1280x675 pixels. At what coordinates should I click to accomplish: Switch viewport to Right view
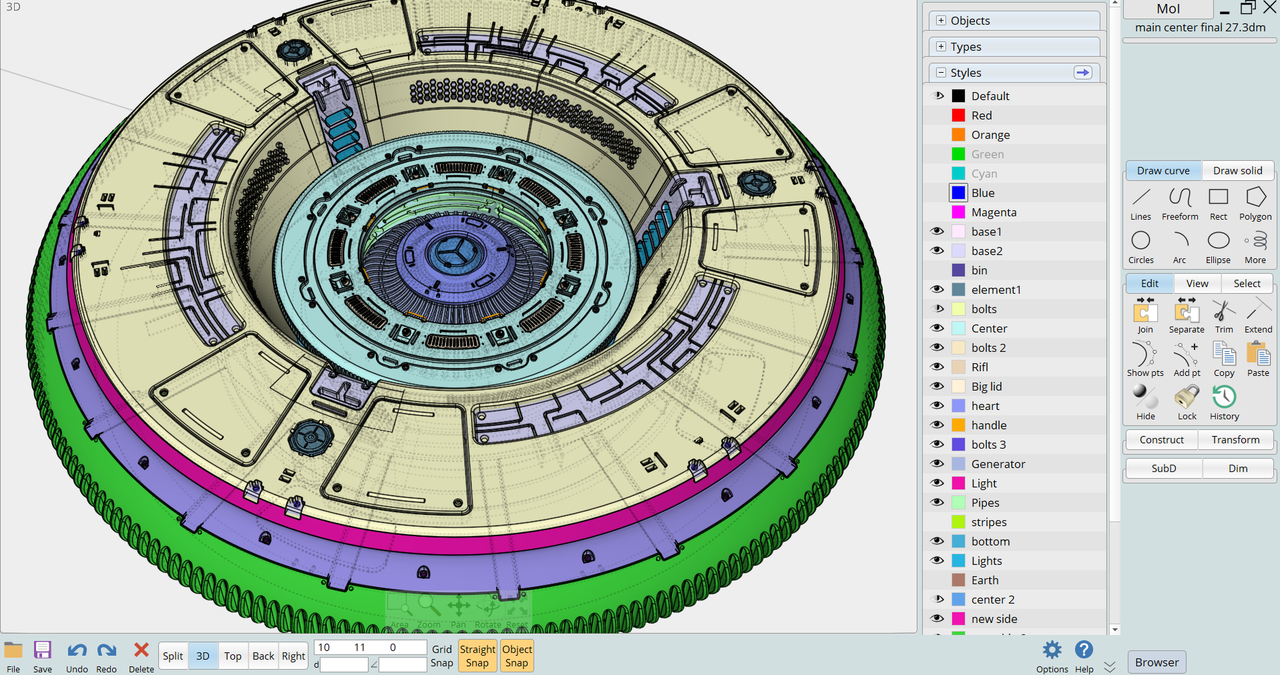(293, 656)
